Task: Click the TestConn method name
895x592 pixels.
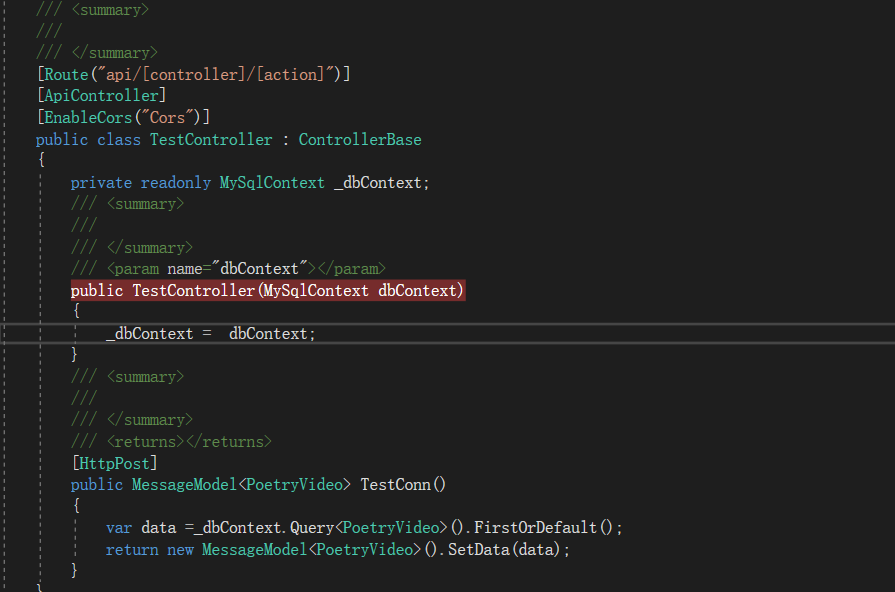Action: [396, 485]
